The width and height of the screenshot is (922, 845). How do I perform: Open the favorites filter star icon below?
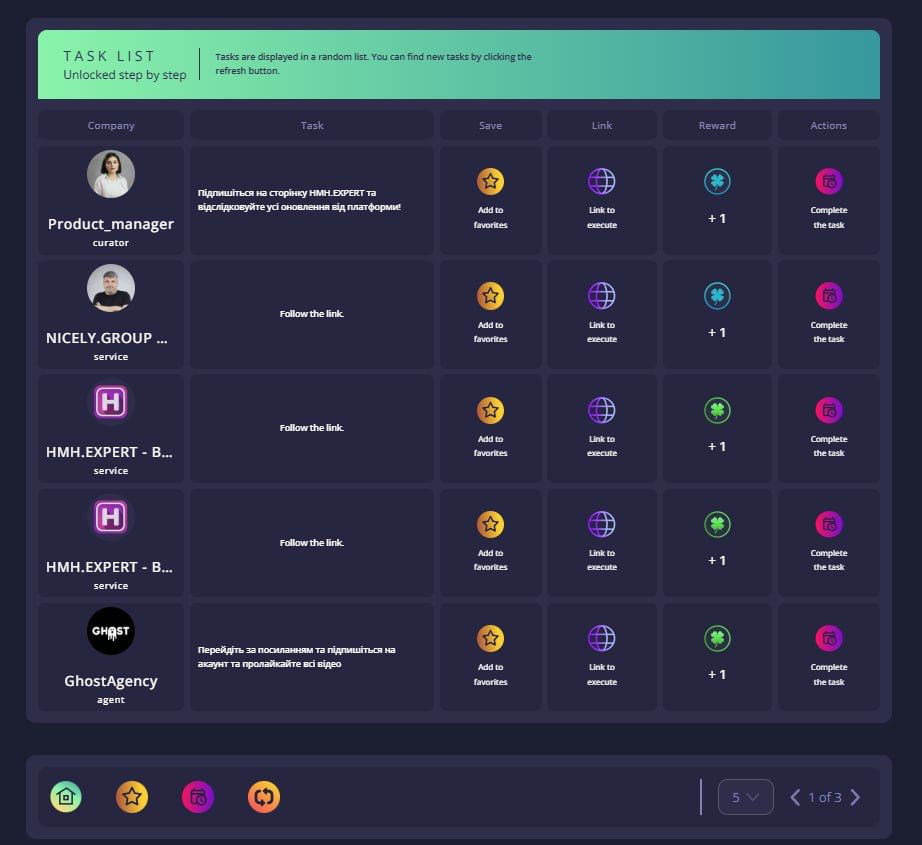pos(132,797)
